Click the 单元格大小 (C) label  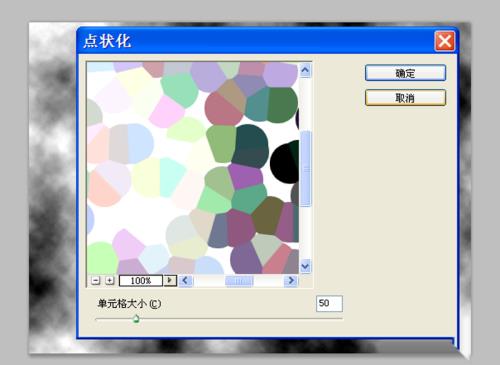129,304
